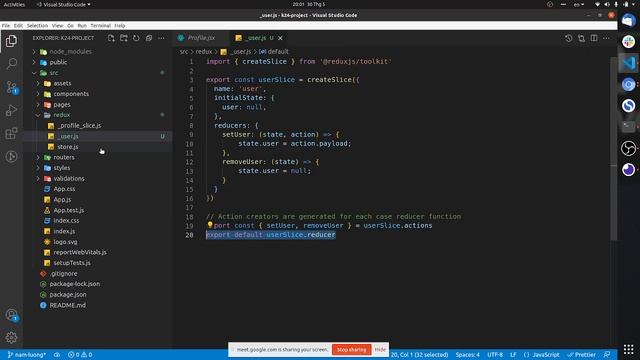Click the New Folder icon in Explorer

(124, 38)
